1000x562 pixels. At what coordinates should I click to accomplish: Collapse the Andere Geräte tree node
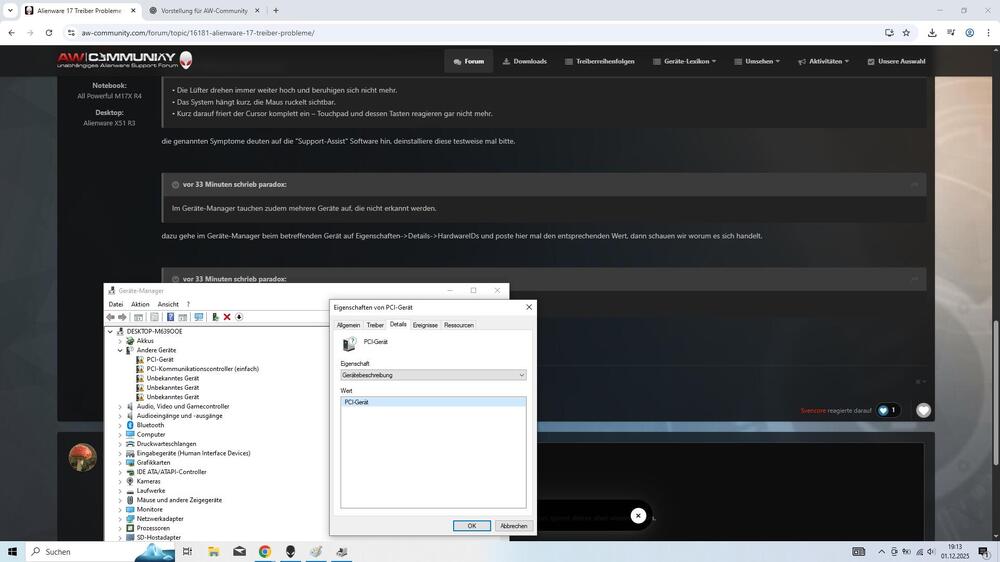(120, 350)
